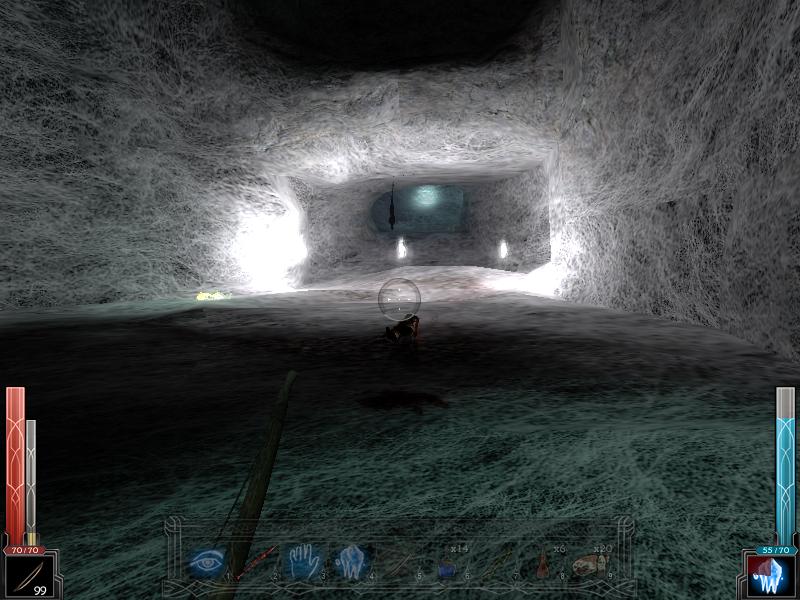
Task: Eat the food item marked x20
Action: point(589,565)
